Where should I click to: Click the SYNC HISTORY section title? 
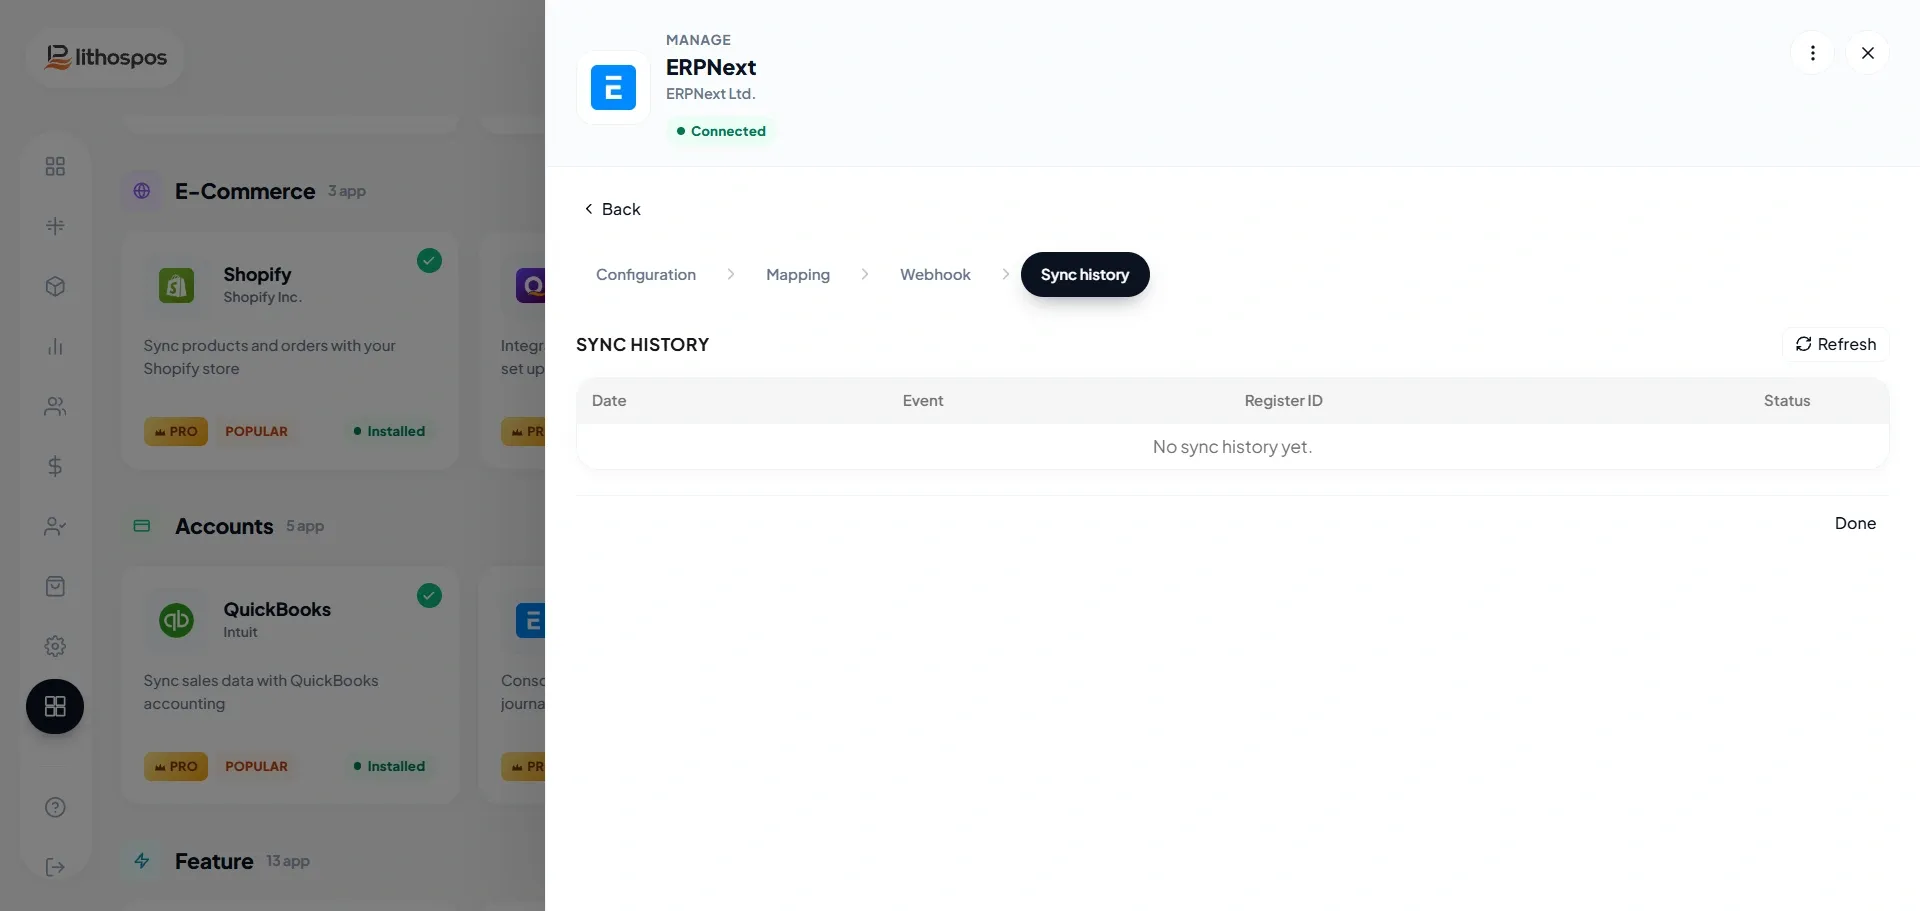[642, 344]
